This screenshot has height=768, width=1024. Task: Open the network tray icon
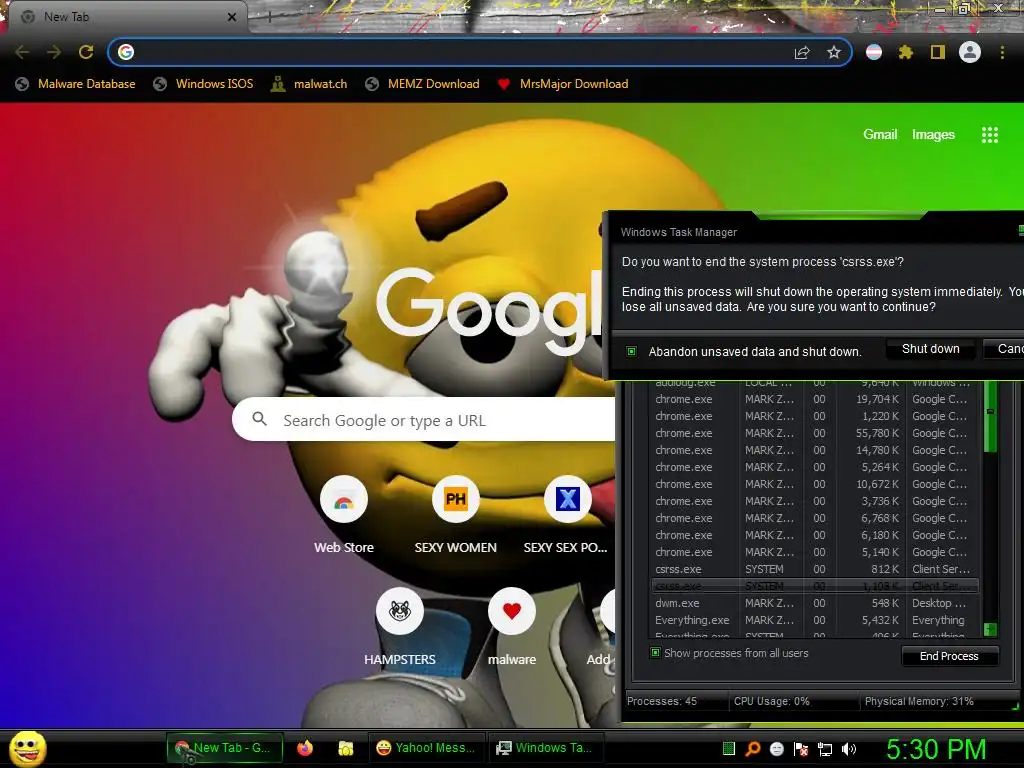point(825,748)
